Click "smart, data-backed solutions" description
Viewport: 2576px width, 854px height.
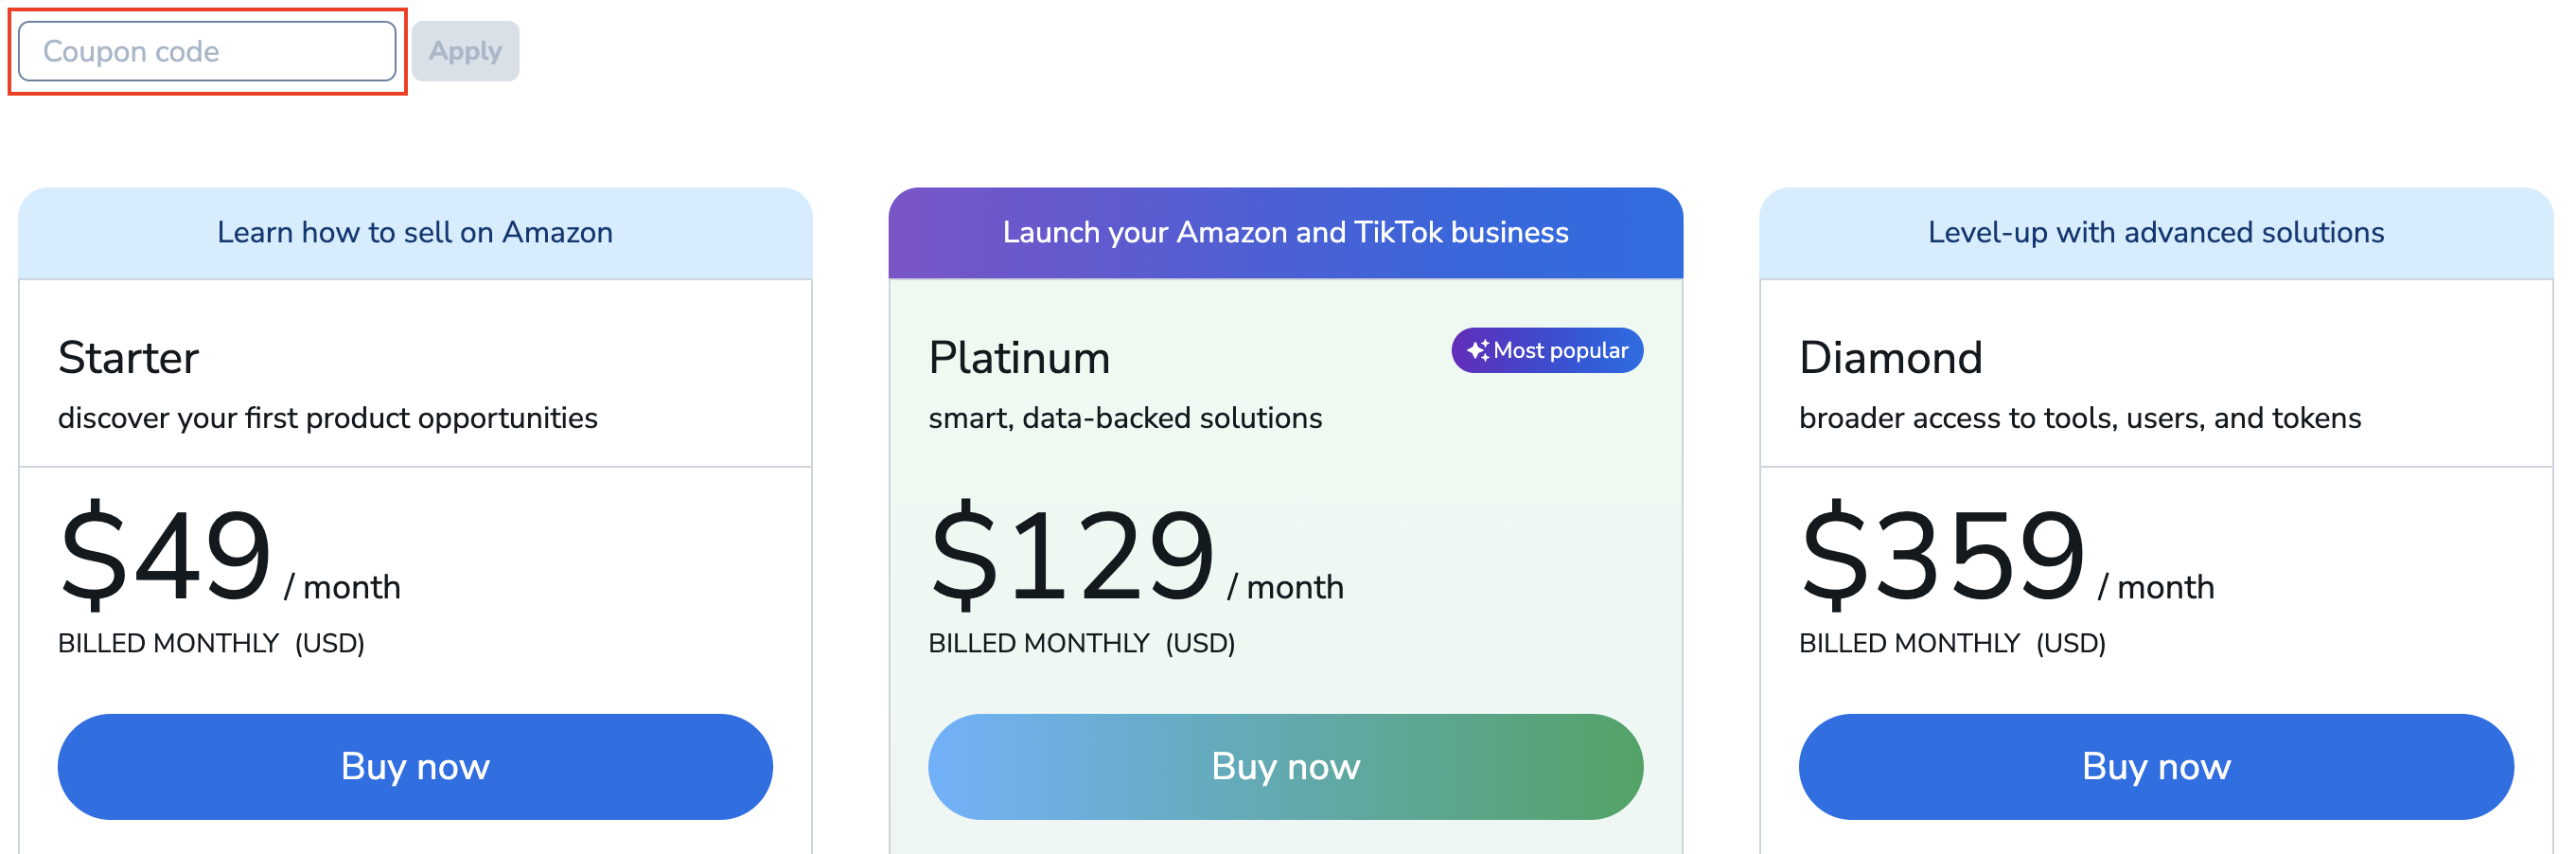(1125, 418)
